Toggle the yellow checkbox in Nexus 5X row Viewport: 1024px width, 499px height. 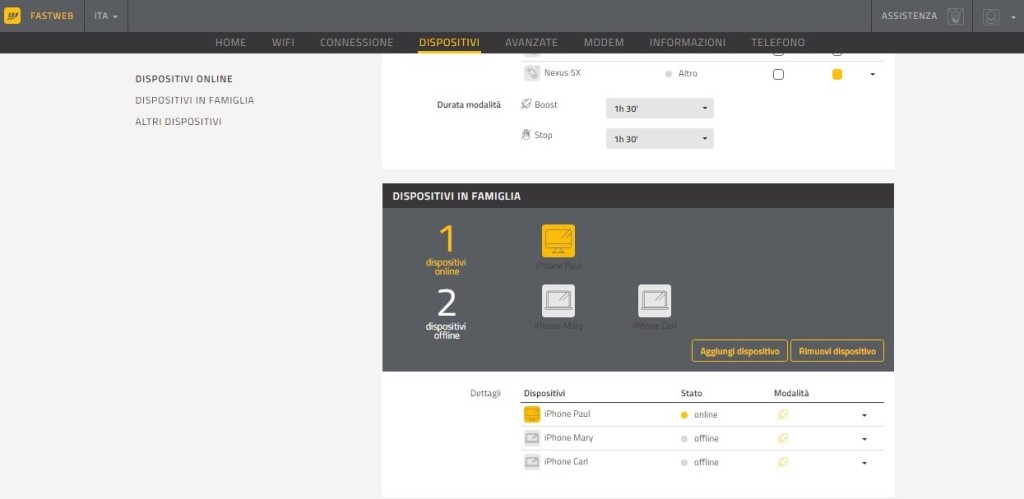pyautogui.click(x=837, y=74)
